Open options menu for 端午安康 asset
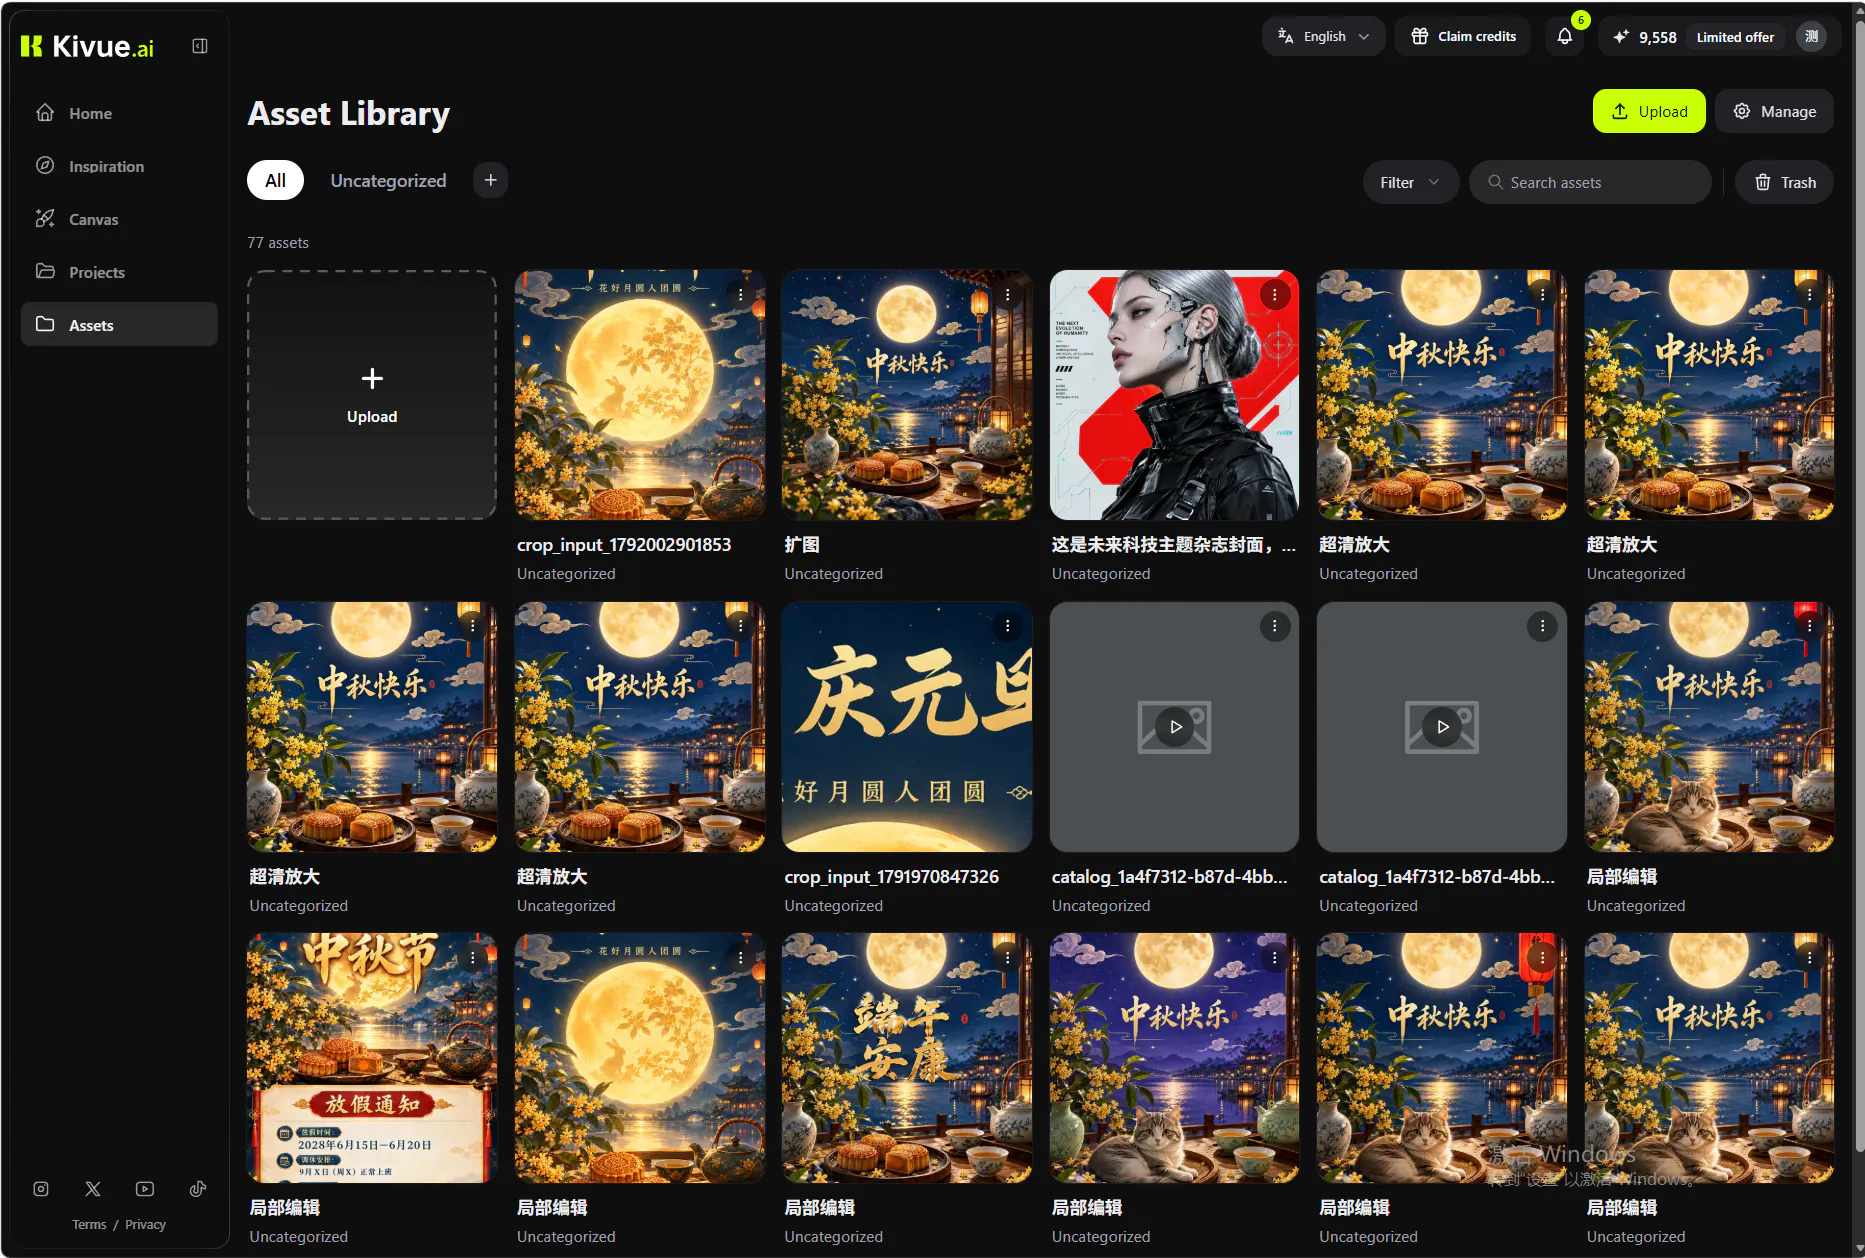 tap(1007, 958)
